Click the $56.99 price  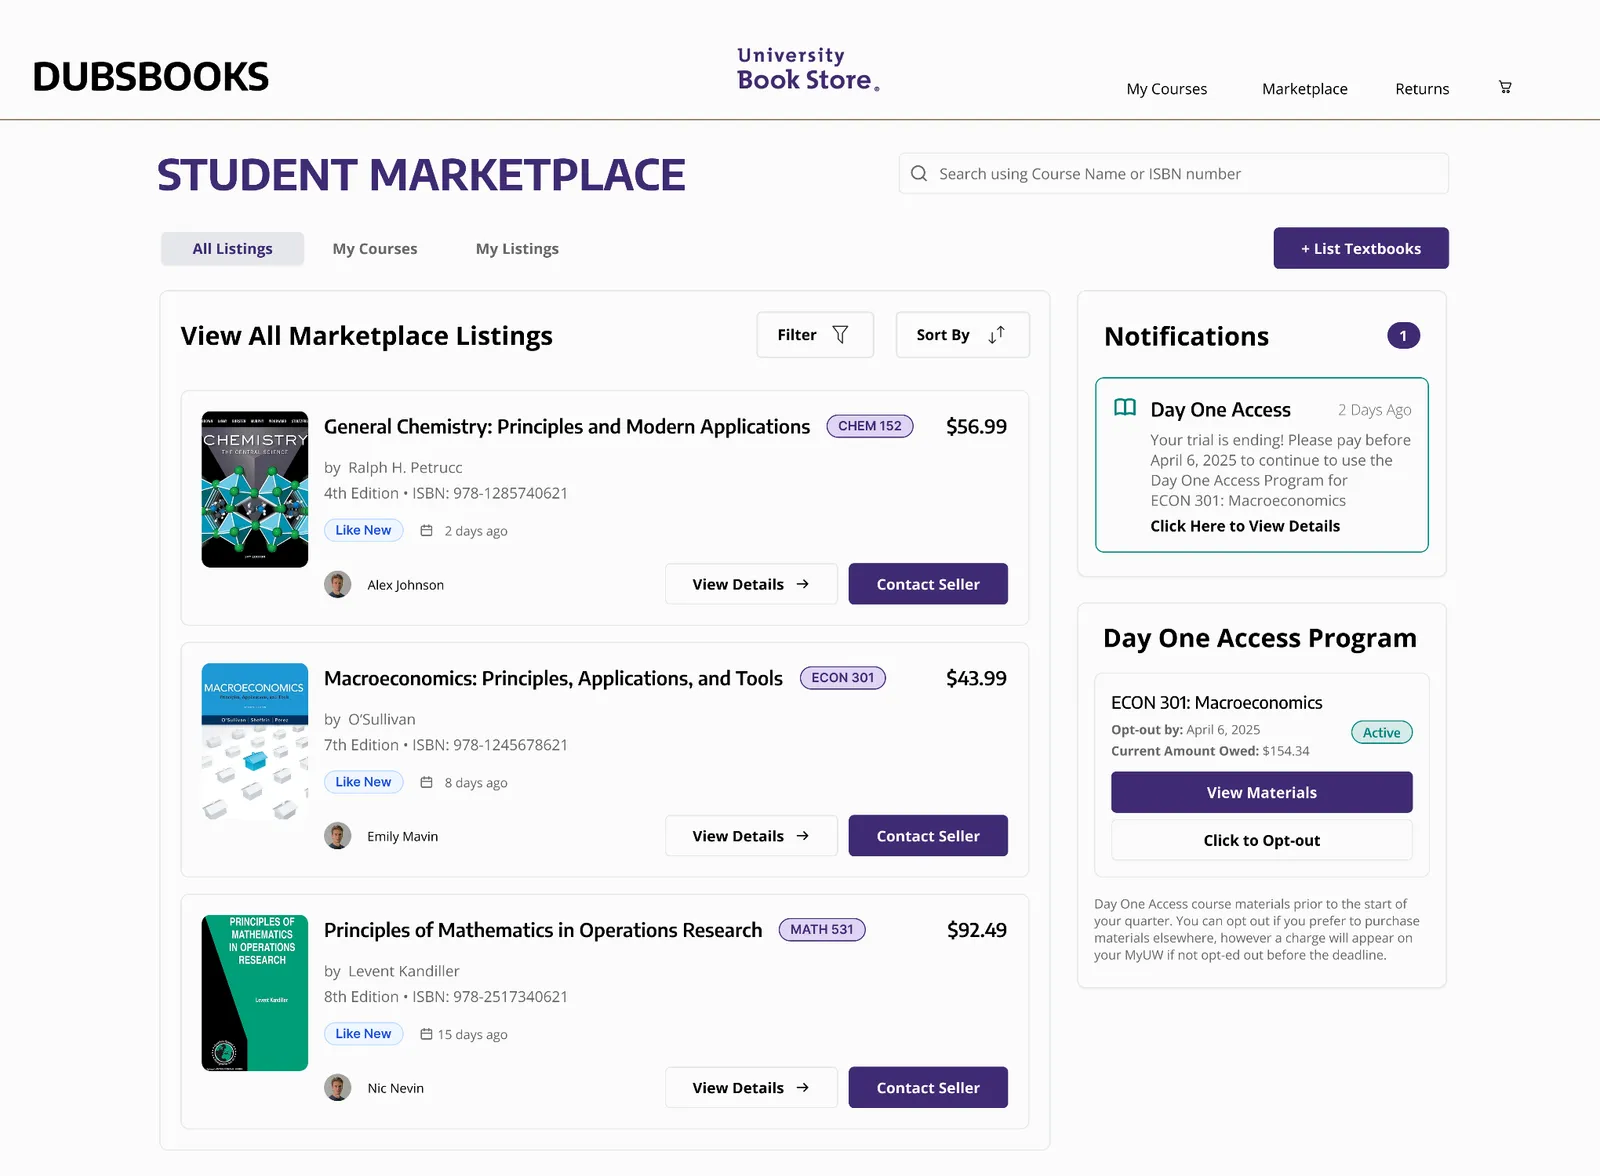pyautogui.click(x=976, y=427)
